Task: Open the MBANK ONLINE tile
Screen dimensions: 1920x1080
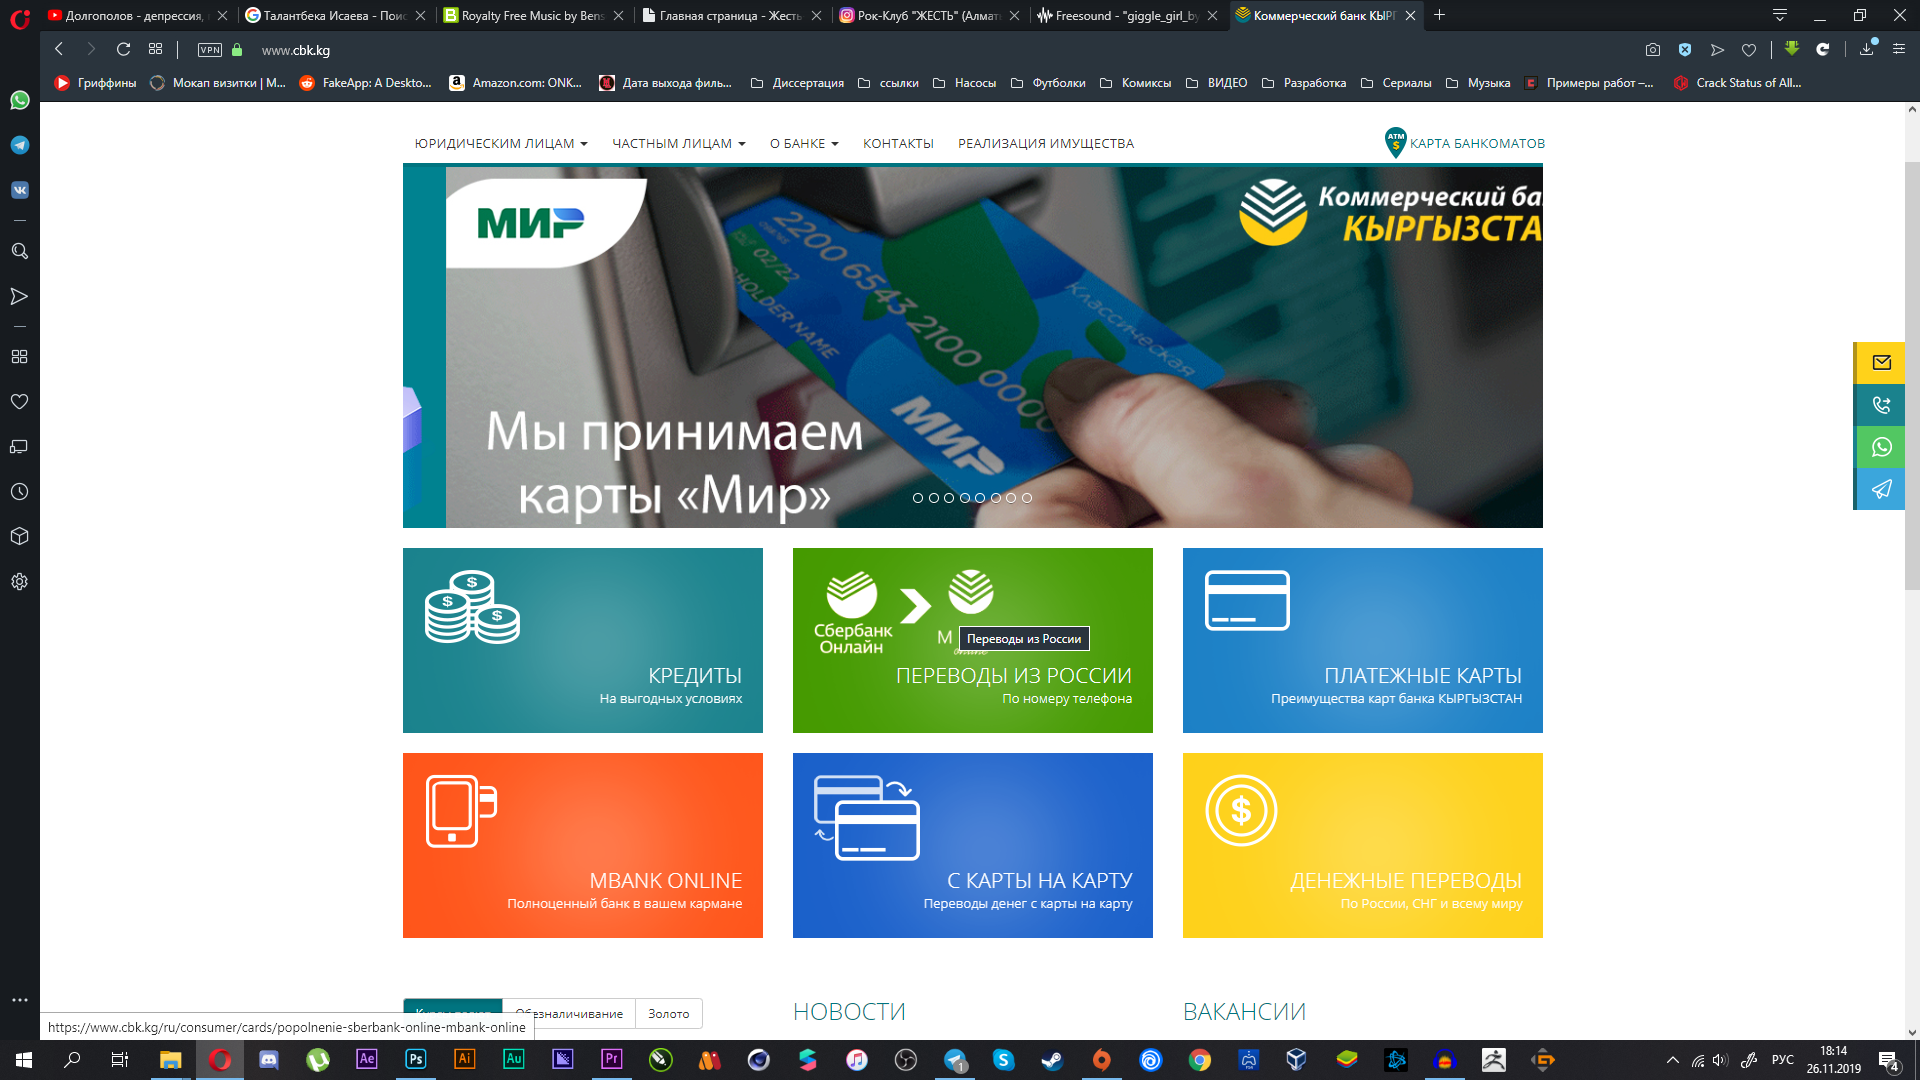Action: (582, 845)
